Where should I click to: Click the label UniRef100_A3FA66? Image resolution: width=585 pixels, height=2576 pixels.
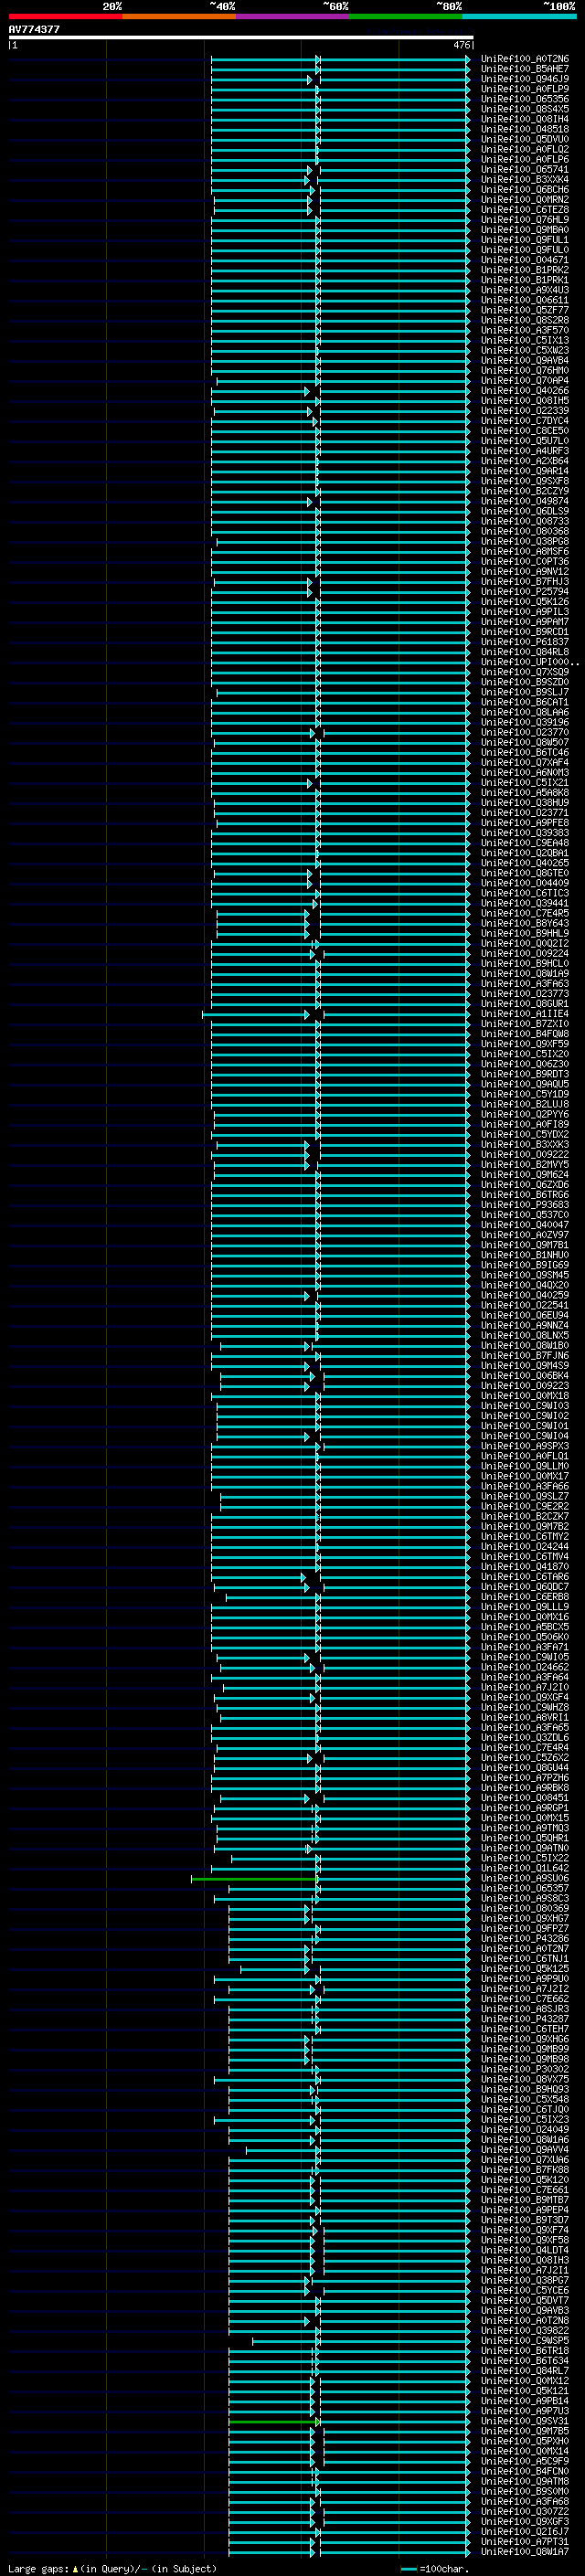pos(525,1486)
